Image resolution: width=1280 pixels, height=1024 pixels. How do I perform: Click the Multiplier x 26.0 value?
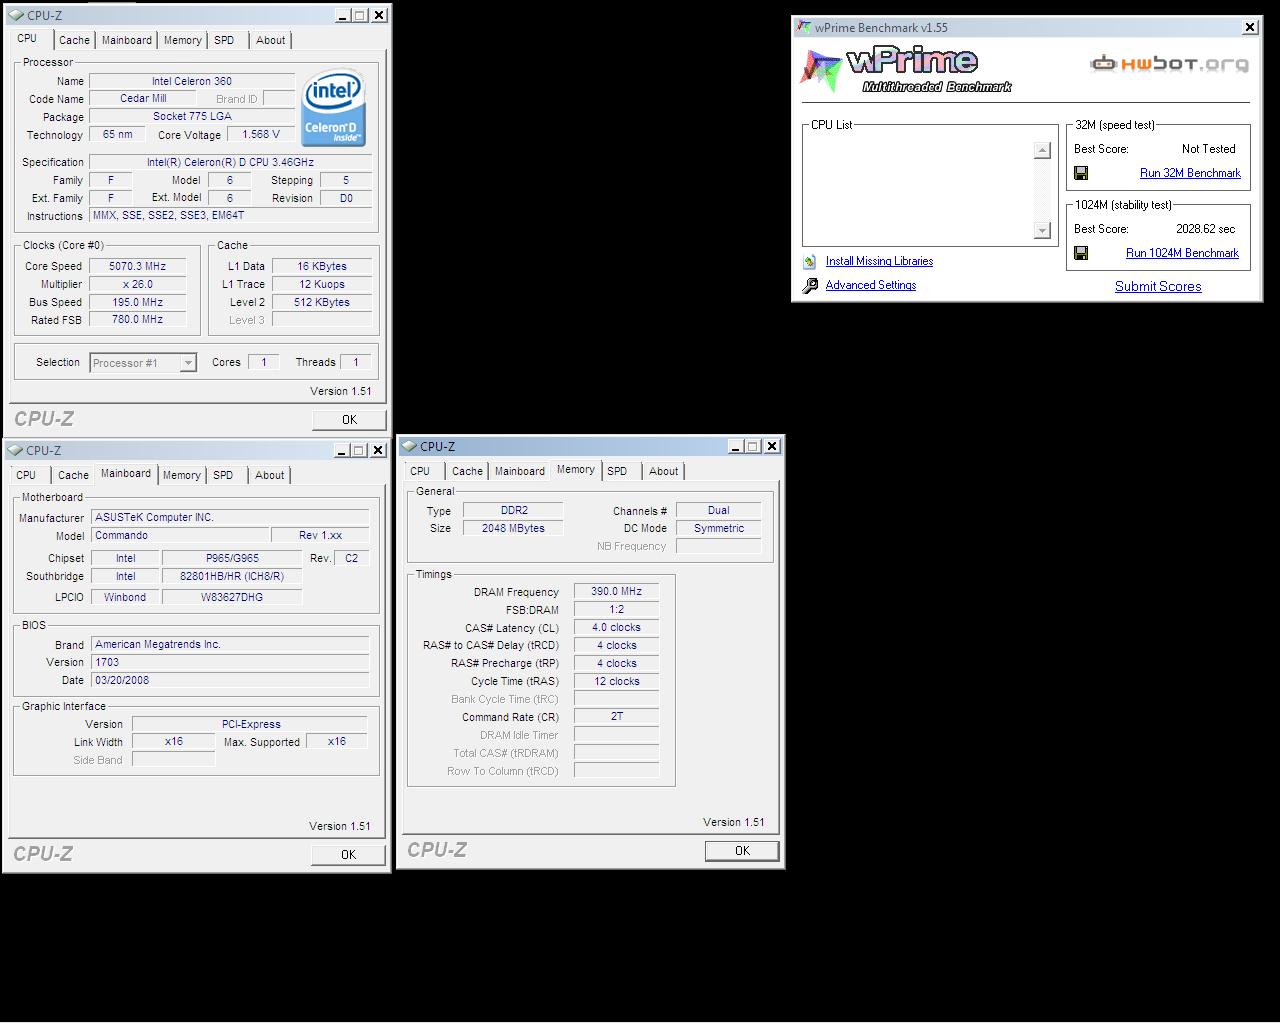coord(138,284)
